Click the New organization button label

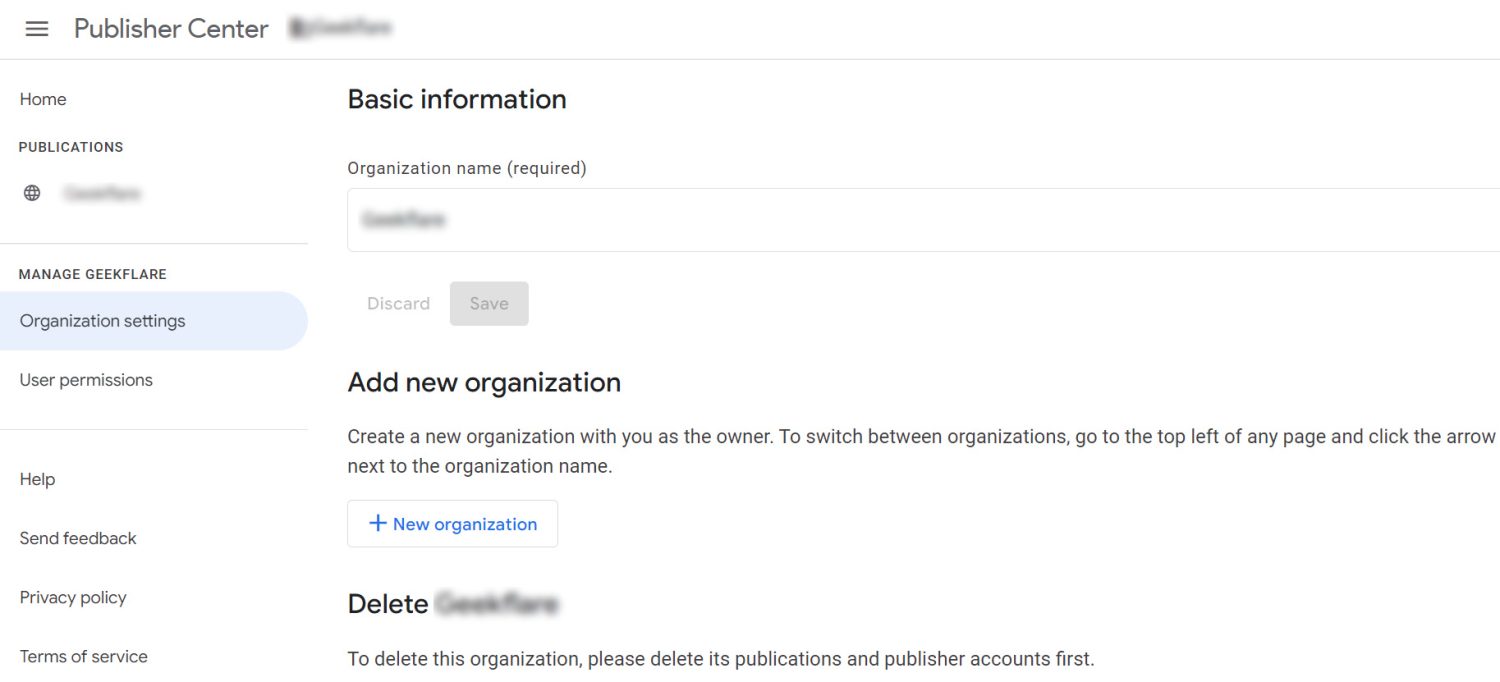[x=465, y=524]
